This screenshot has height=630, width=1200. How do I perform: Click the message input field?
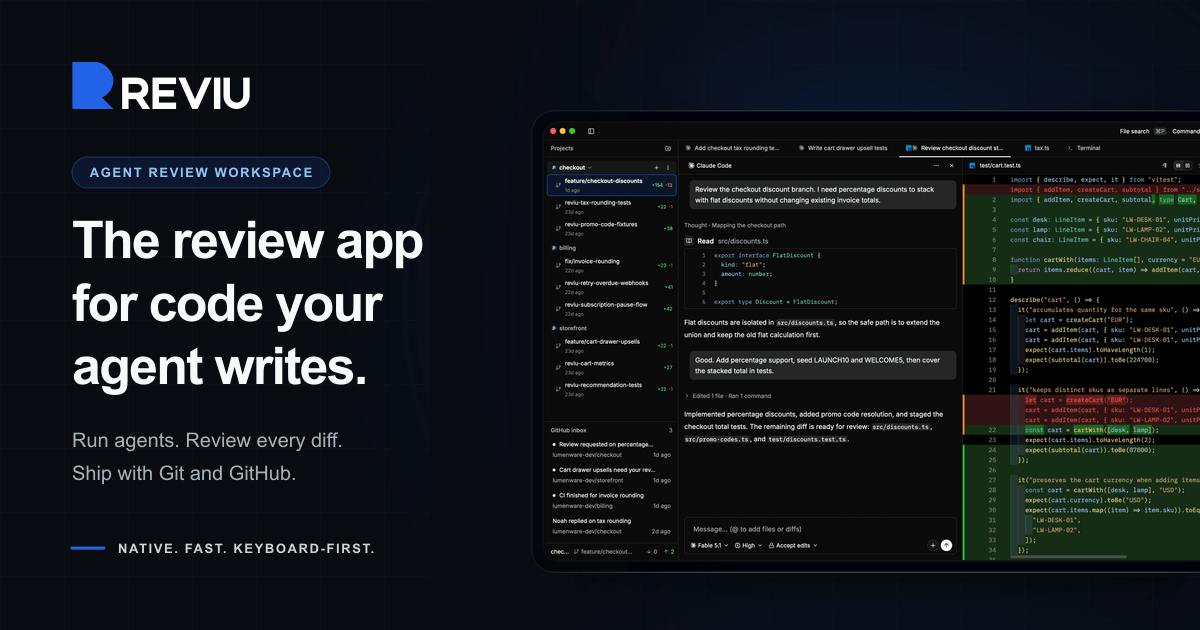pos(820,529)
